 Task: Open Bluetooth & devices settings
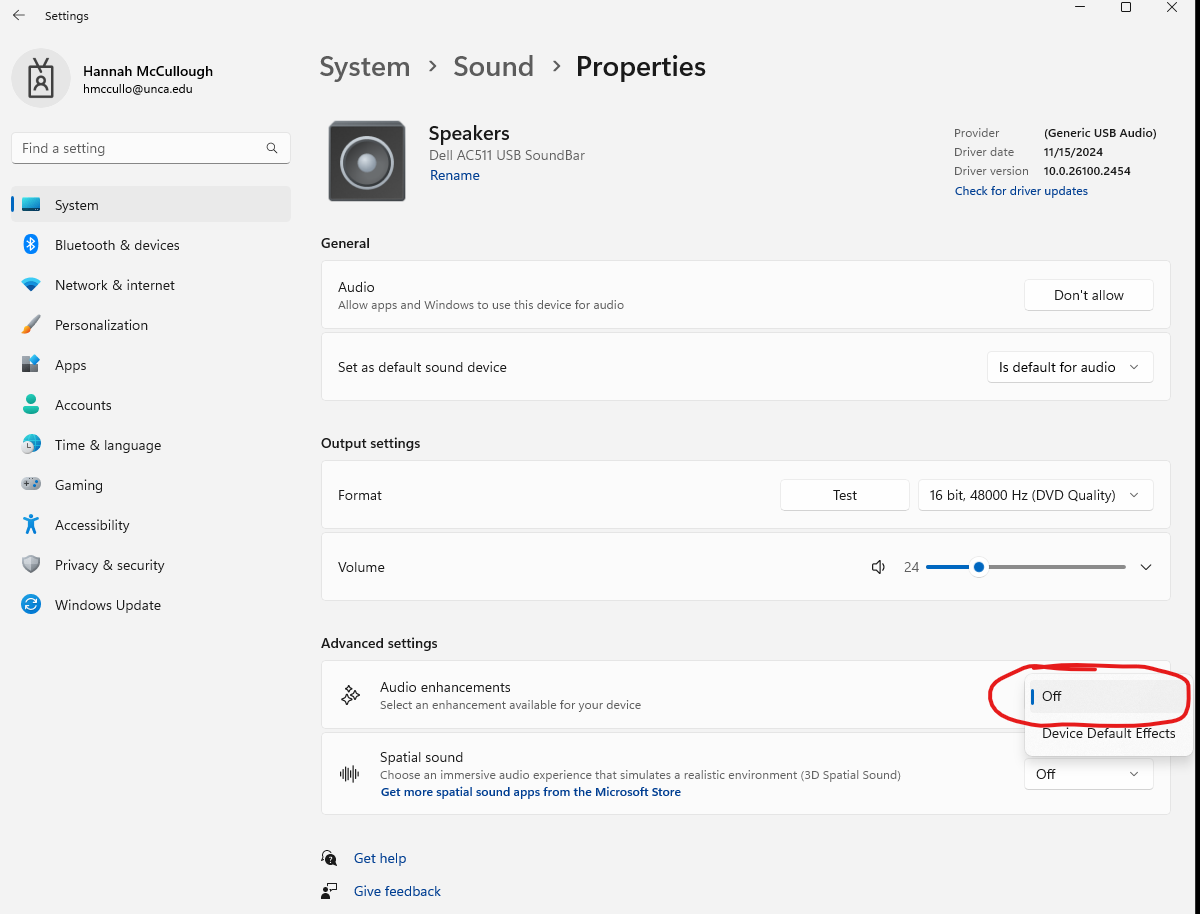coord(117,244)
